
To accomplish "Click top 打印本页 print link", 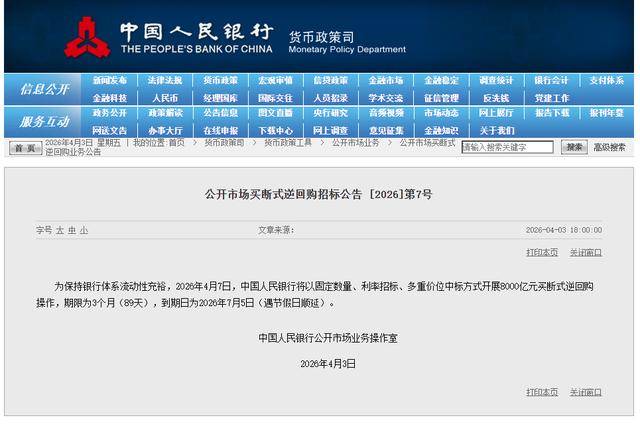I will pos(542,252).
